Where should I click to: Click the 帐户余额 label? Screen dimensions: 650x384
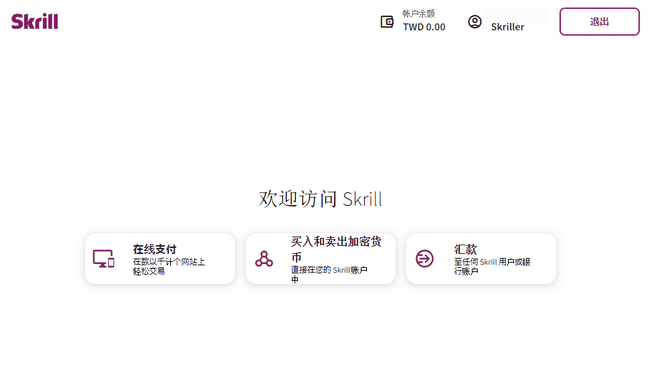[x=419, y=14]
